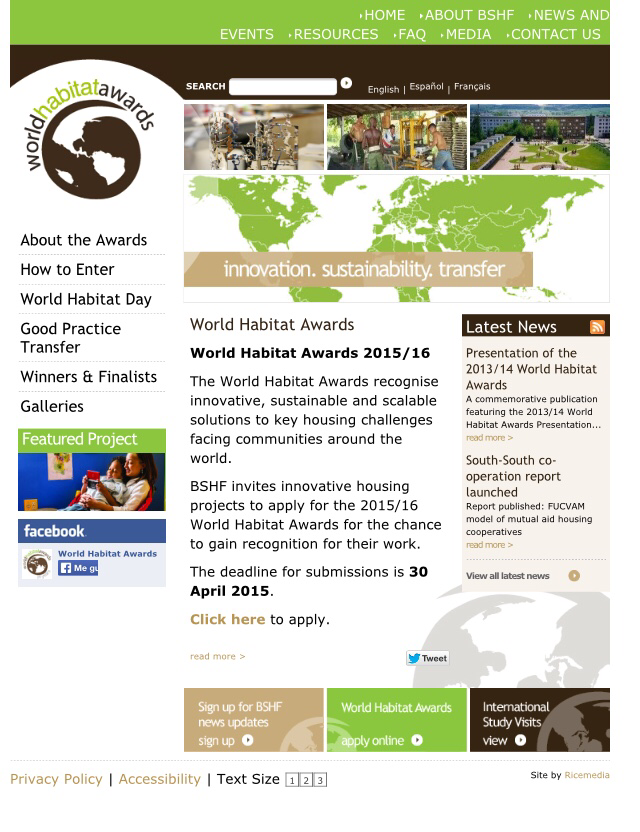Open the RSS feed icon in Latest News
The image size is (640, 832).
pyautogui.click(x=597, y=327)
